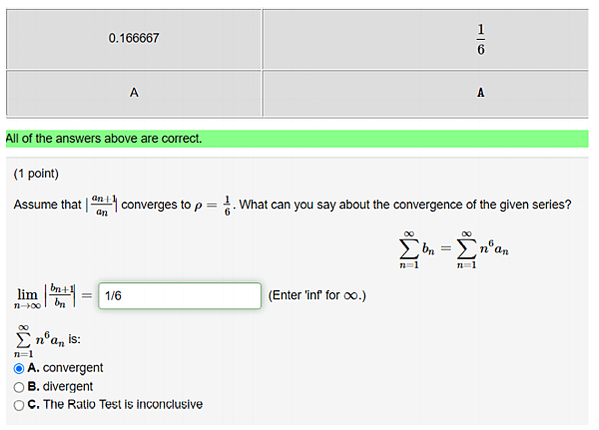The image size is (599, 430).
Task: Click the green 'All of the answers above are correct' banner
Action: [297, 139]
